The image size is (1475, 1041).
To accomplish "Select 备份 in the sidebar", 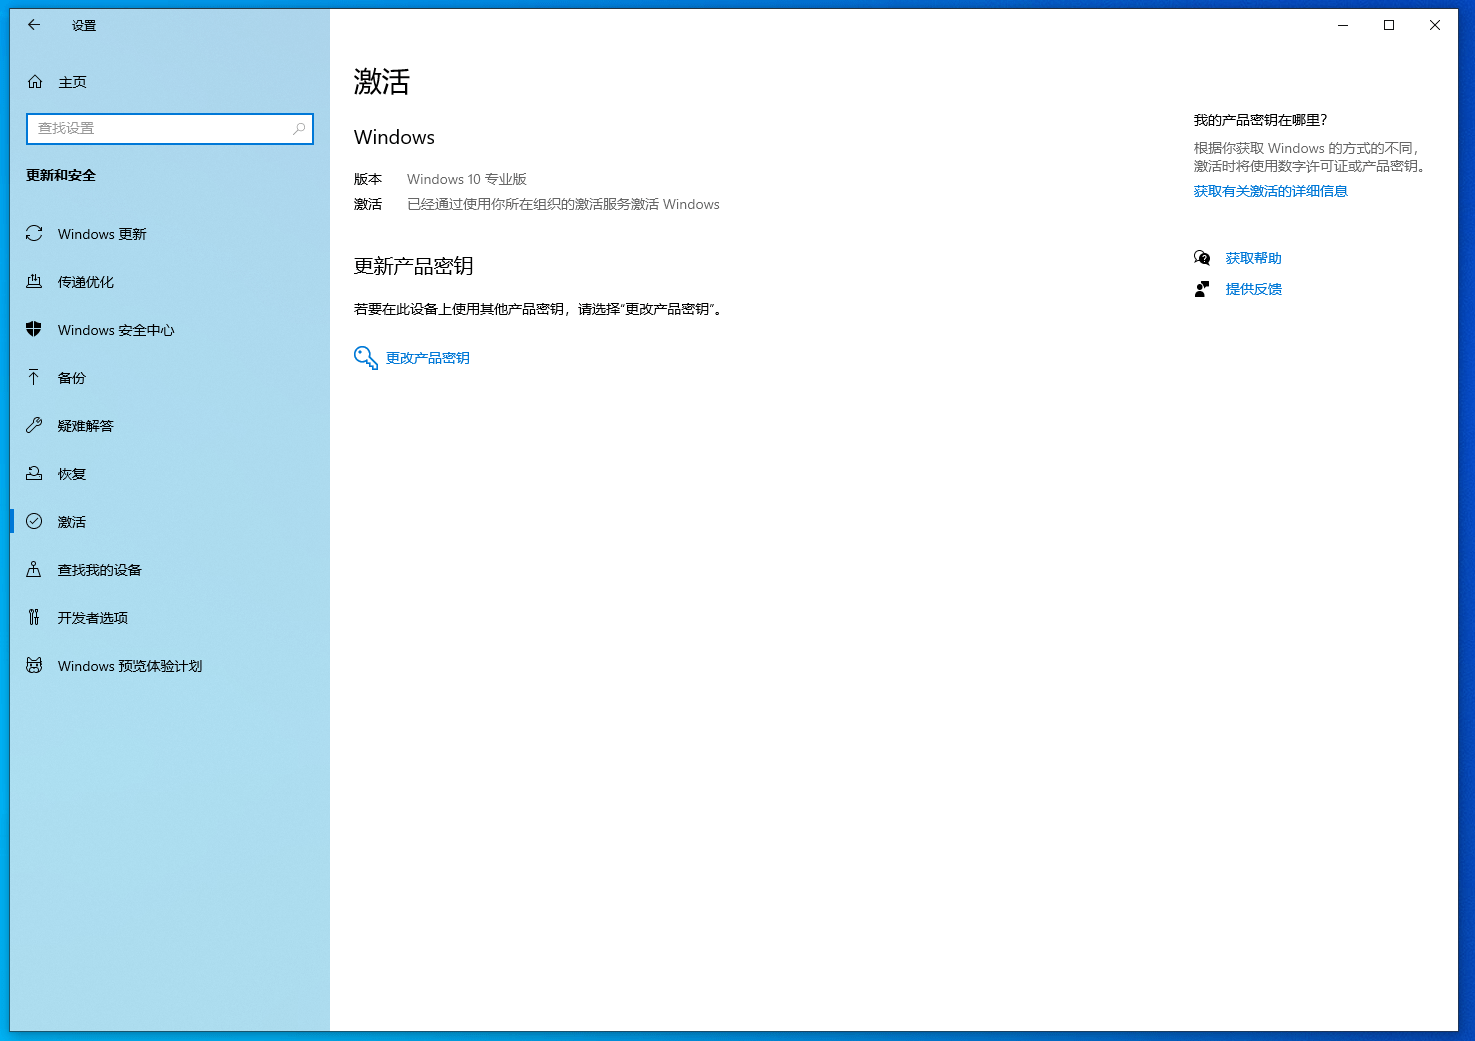I will click(x=170, y=378).
